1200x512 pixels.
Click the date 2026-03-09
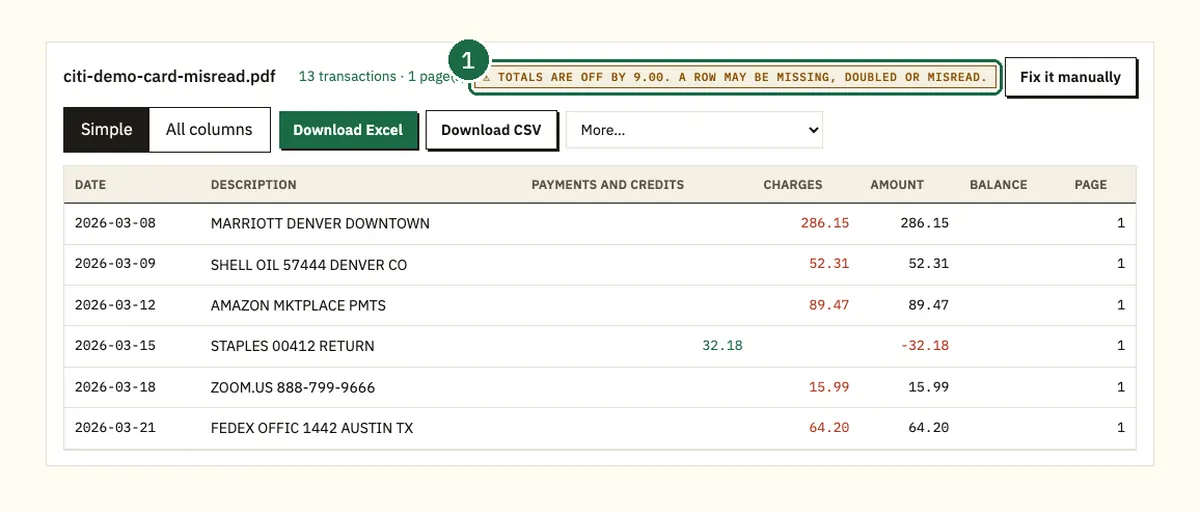coord(115,265)
